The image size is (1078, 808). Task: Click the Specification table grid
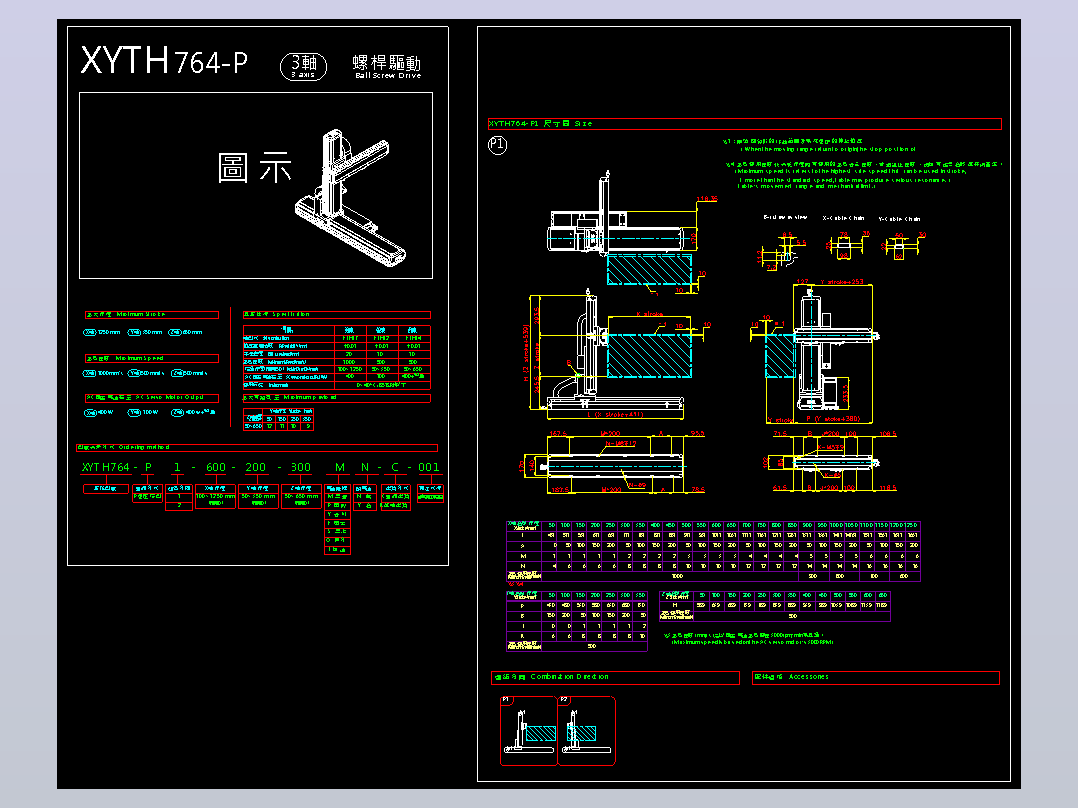coord(337,357)
